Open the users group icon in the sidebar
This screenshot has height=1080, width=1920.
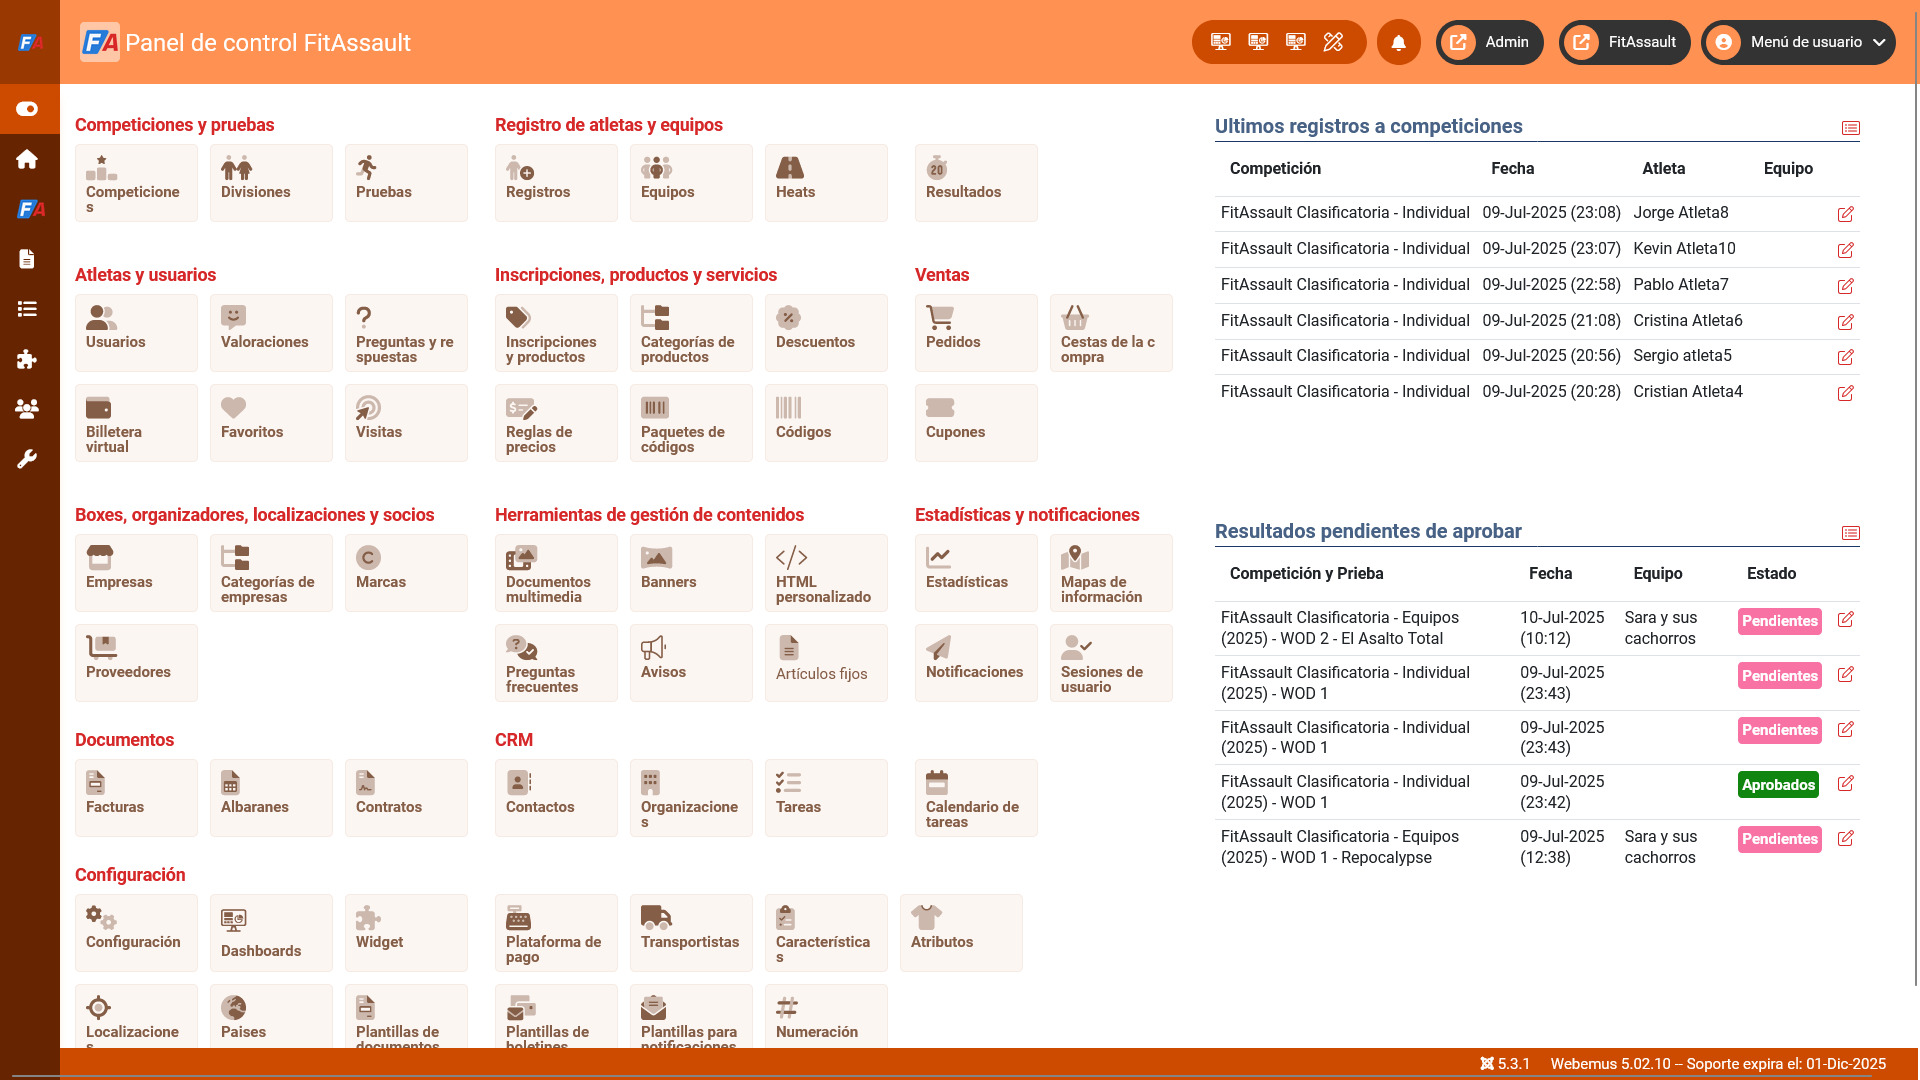(x=27, y=409)
